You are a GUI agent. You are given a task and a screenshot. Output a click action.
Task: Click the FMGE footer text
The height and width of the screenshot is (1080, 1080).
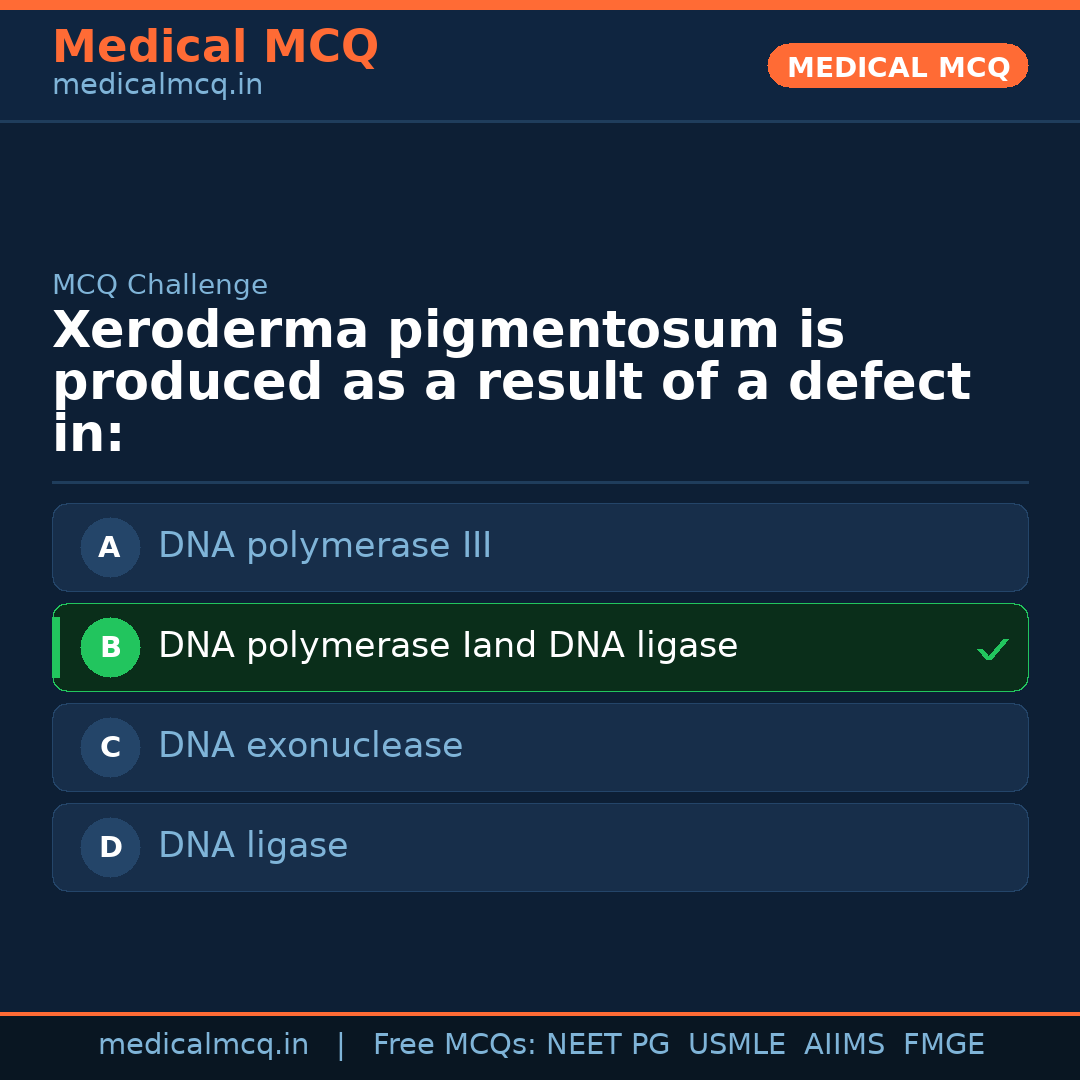point(944,1045)
